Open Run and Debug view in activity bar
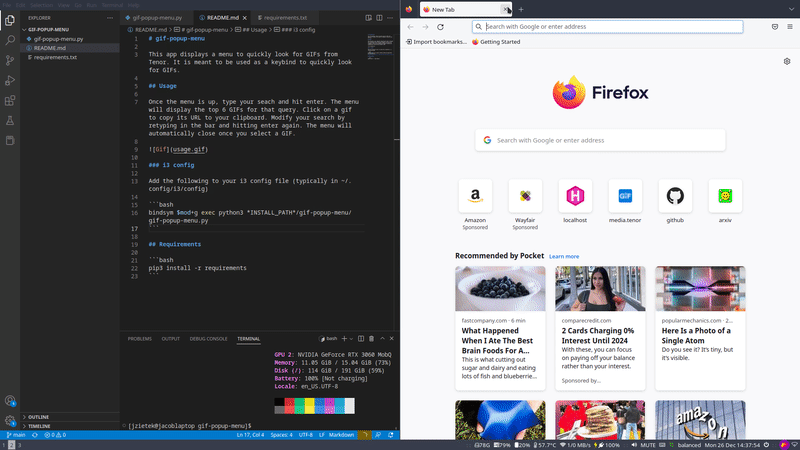This screenshot has height=450, width=800. [x=10, y=80]
